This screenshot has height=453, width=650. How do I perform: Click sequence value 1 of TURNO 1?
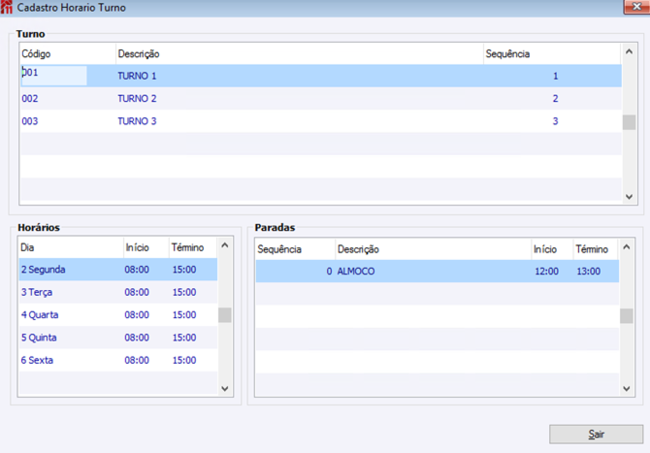tap(555, 76)
